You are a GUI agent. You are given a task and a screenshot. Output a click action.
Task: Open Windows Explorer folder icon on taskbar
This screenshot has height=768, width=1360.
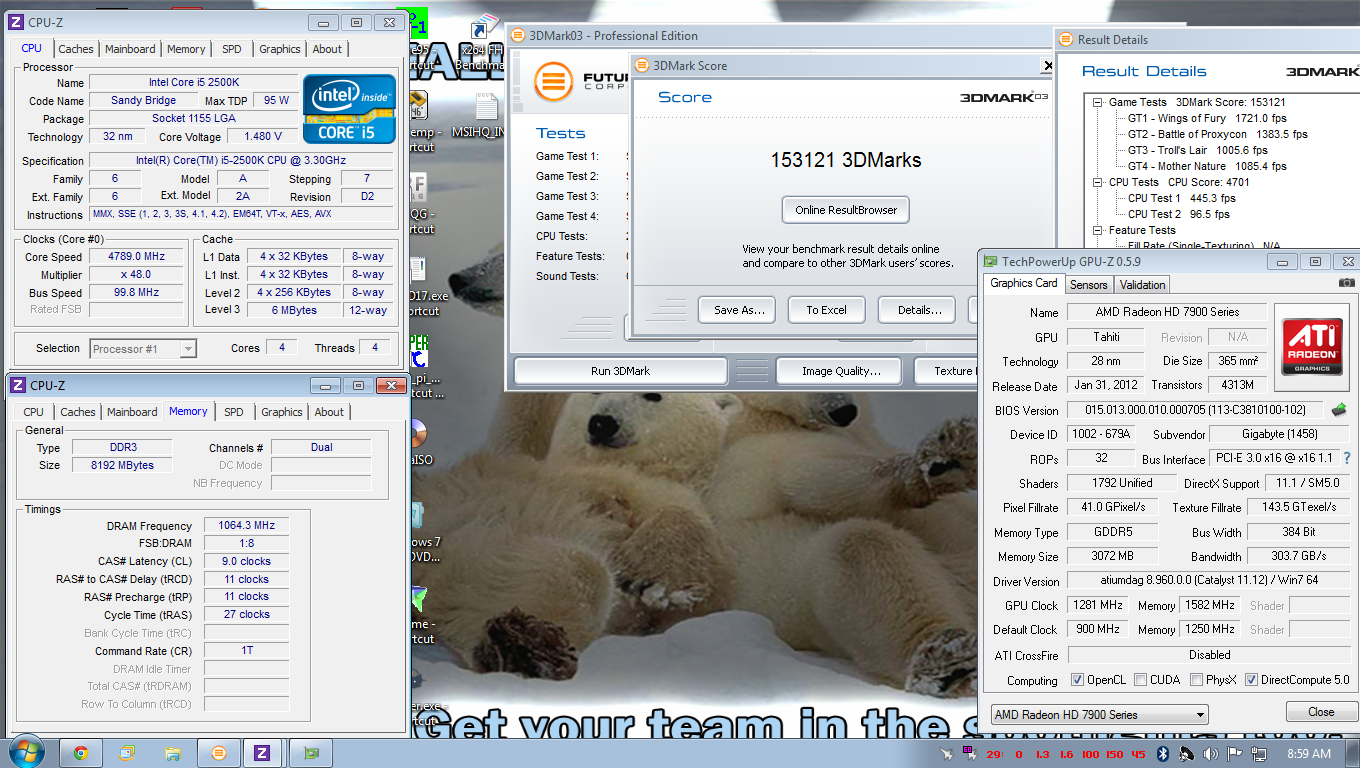click(x=172, y=753)
